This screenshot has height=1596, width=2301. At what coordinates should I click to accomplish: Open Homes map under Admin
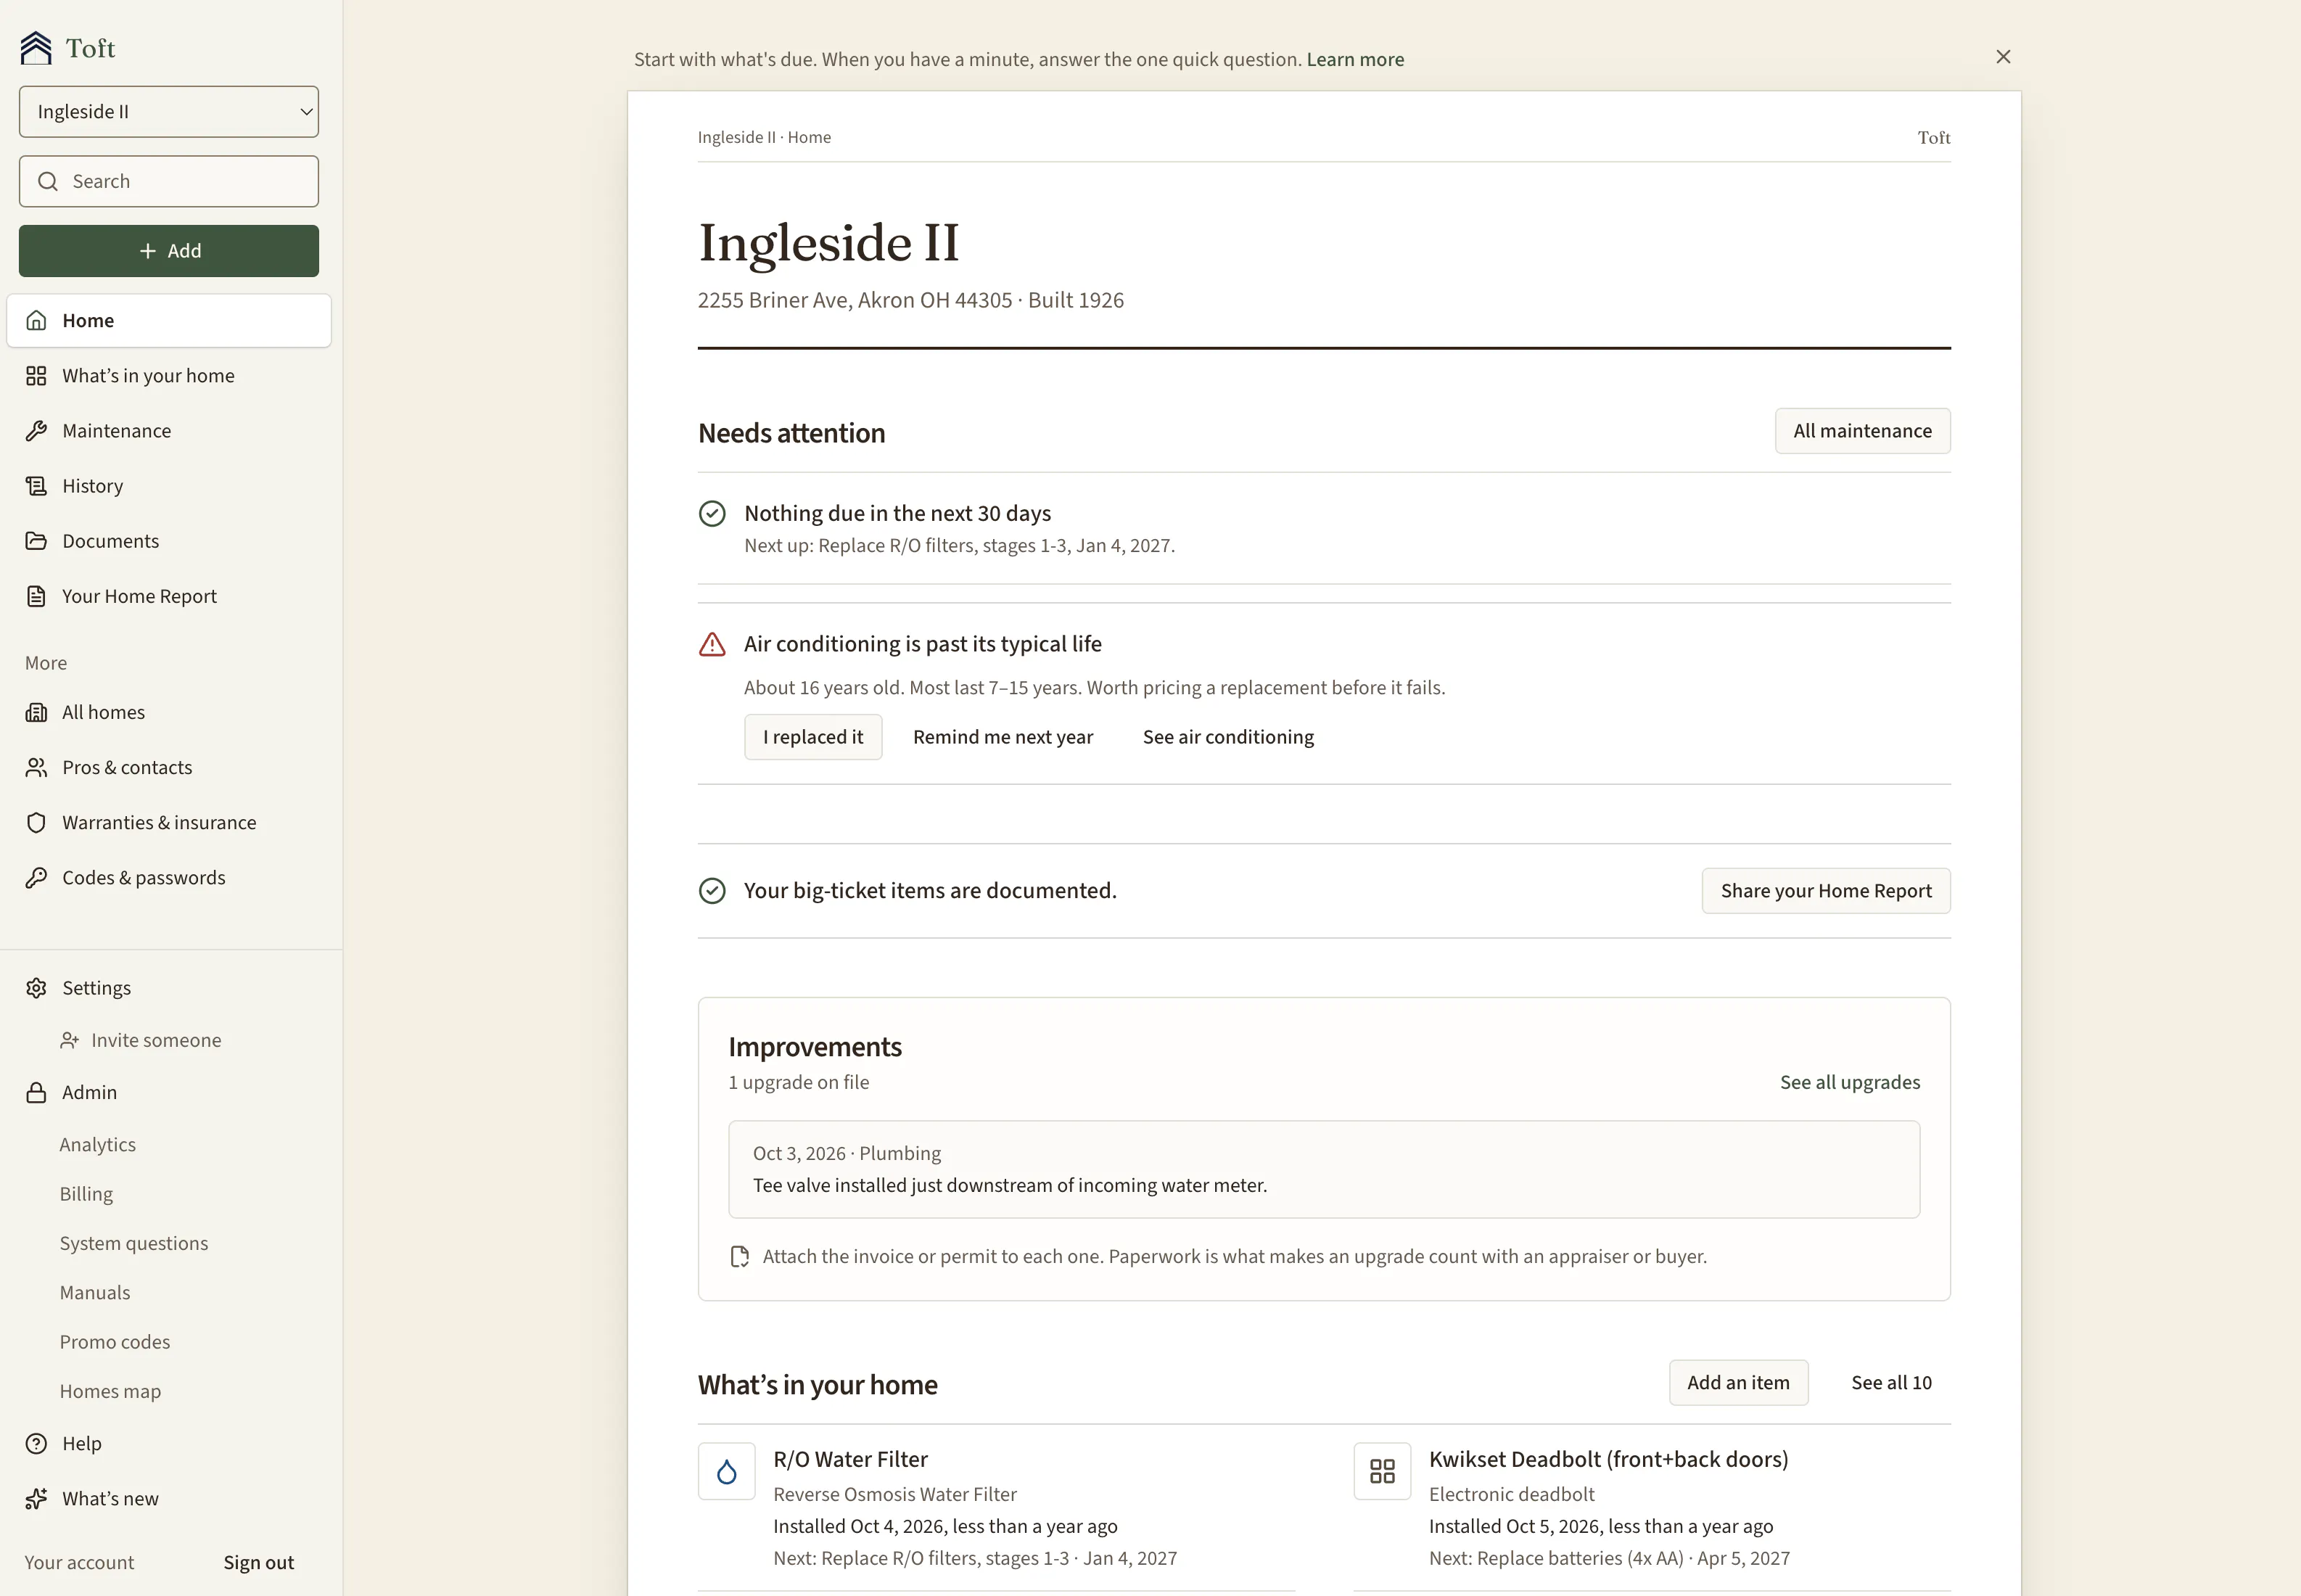click(110, 1391)
